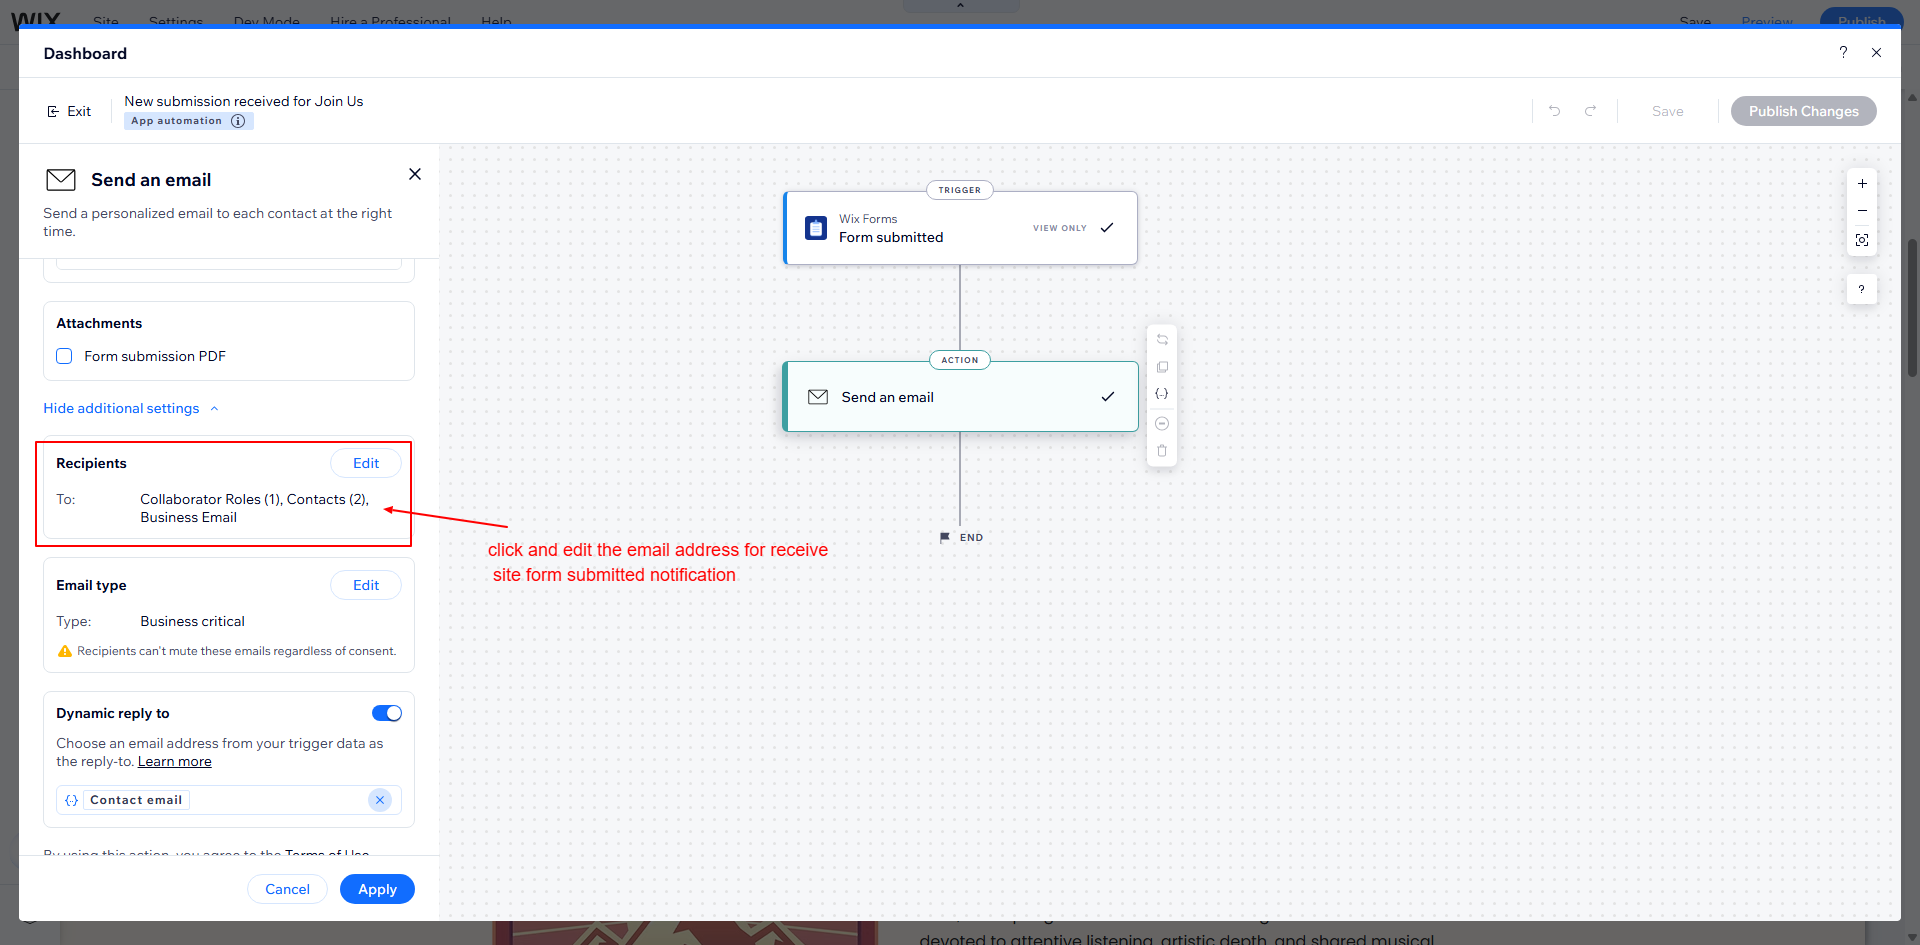Tick the Form submission PDF checkbox
1920x945 pixels.
[x=64, y=356]
